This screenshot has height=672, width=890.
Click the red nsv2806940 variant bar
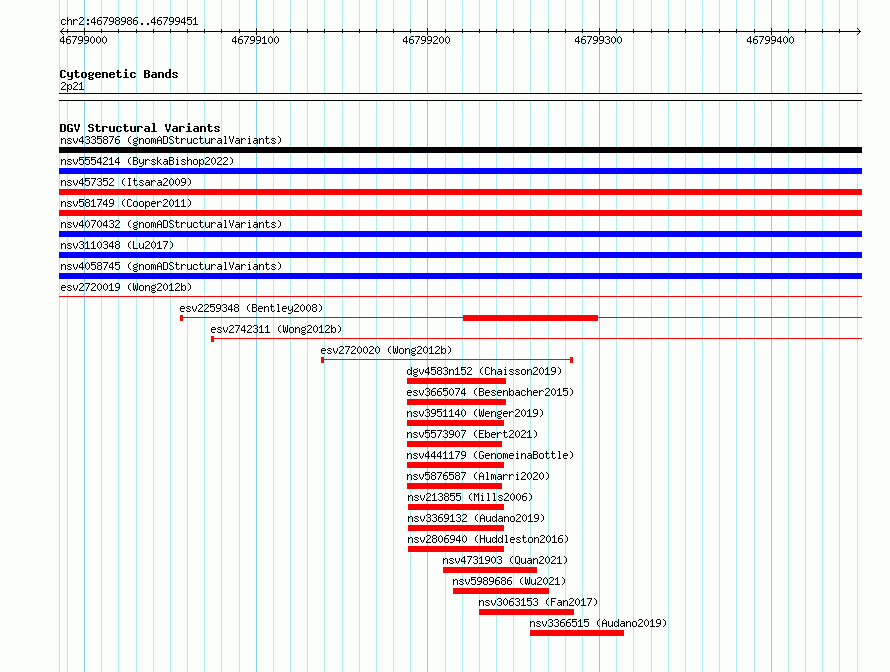pos(456,549)
